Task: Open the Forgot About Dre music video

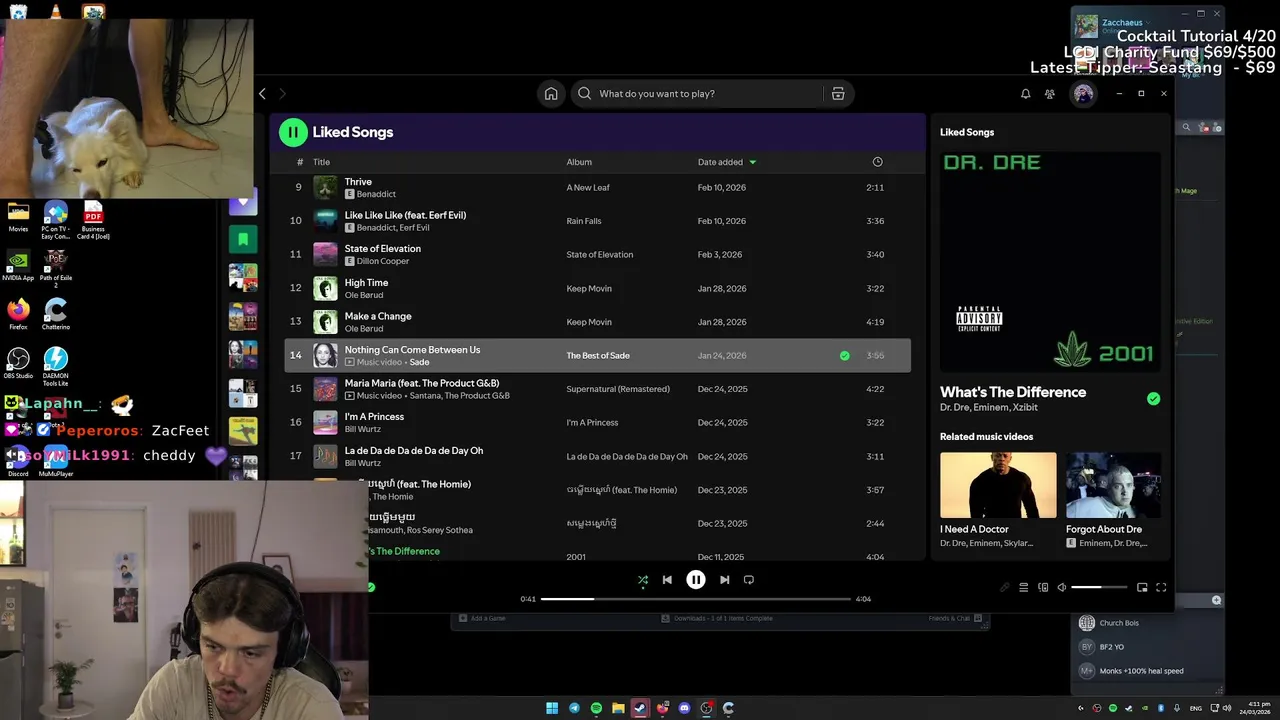Action: [x=1113, y=485]
